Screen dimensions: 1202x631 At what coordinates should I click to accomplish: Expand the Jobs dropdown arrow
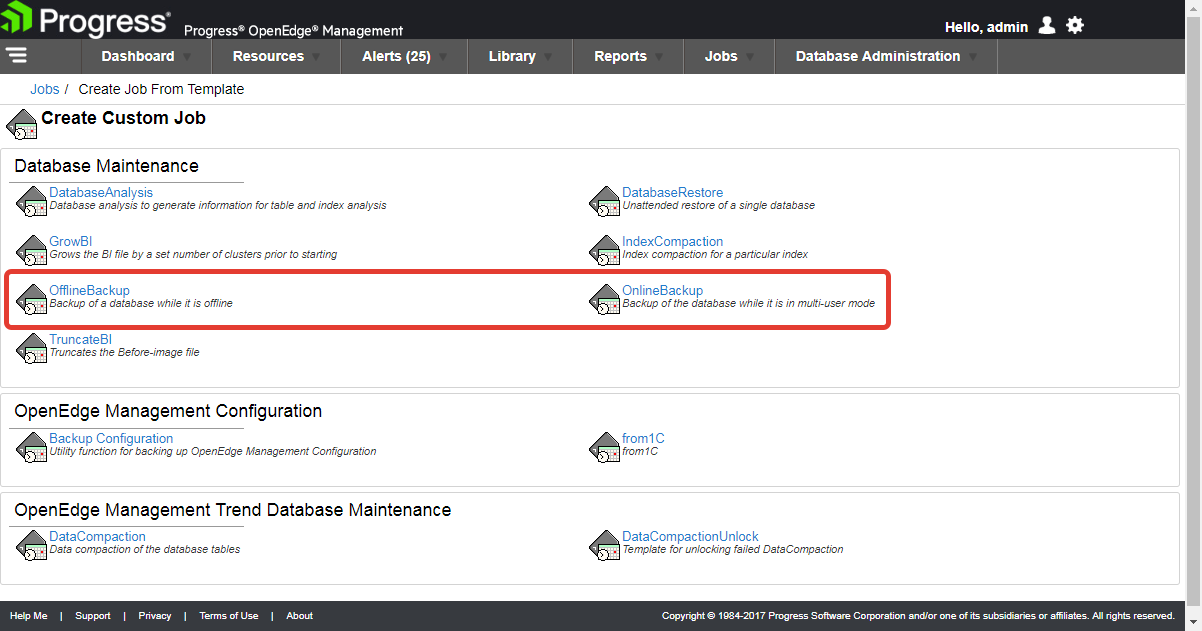coord(750,57)
